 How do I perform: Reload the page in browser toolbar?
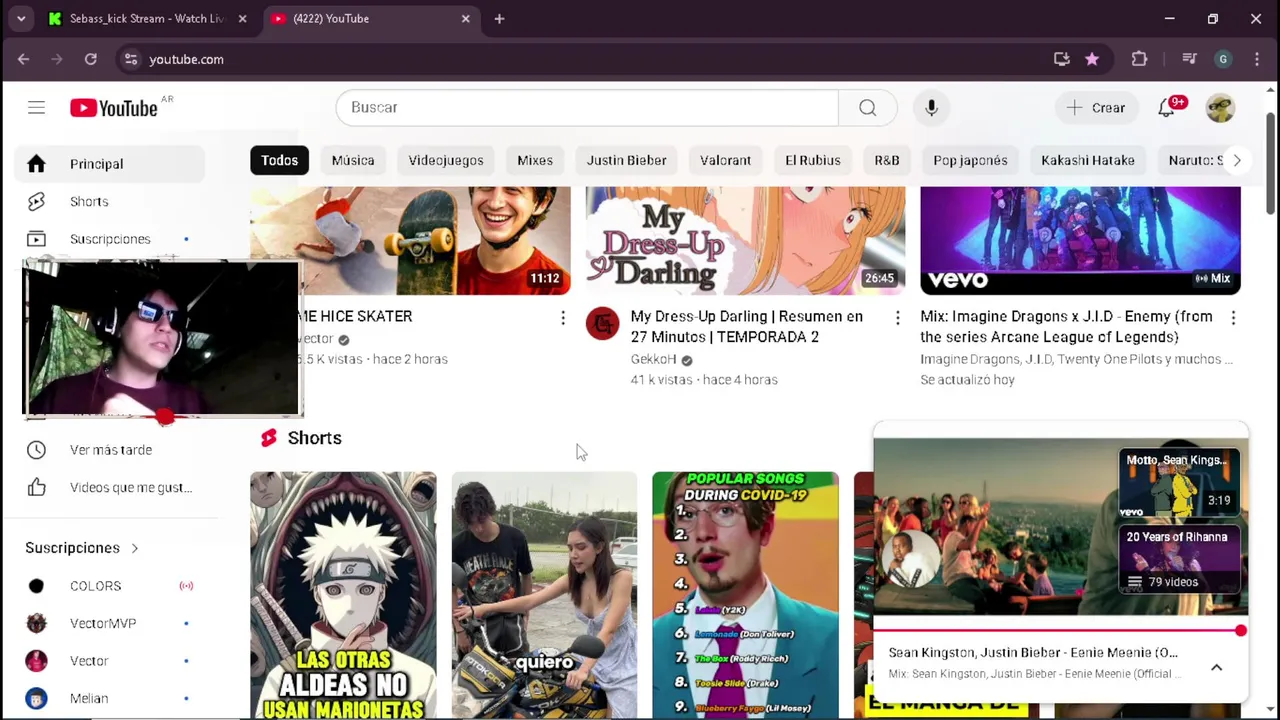click(x=90, y=59)
